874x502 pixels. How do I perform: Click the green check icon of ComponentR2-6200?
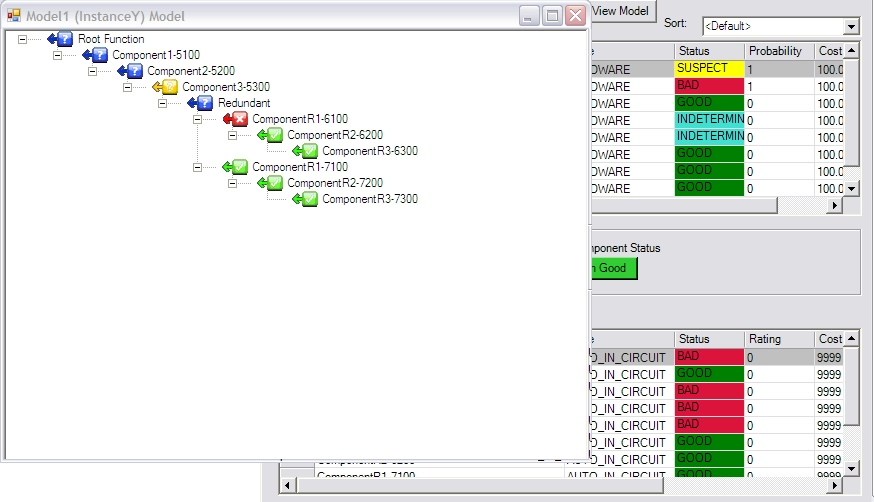pos(270,135)
